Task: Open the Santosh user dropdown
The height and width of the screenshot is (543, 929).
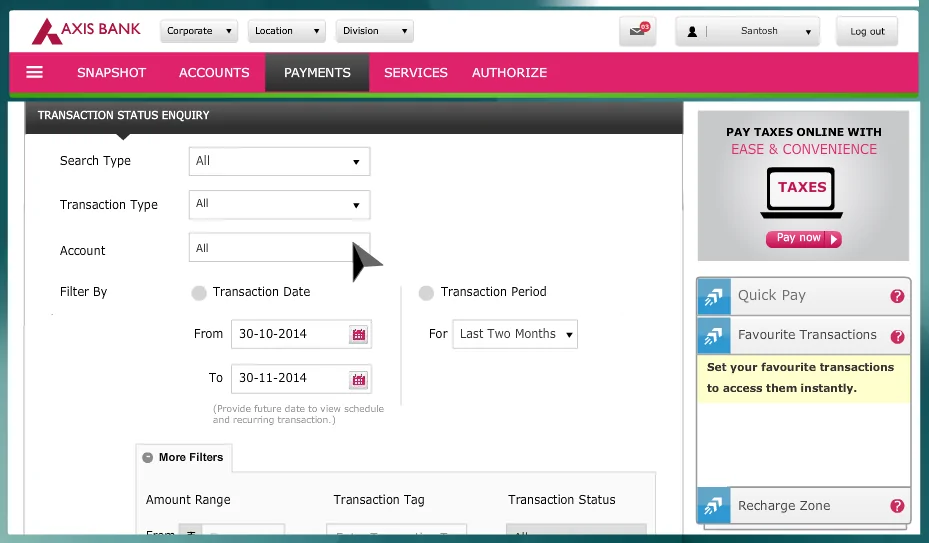Action: tap(748, 31)
